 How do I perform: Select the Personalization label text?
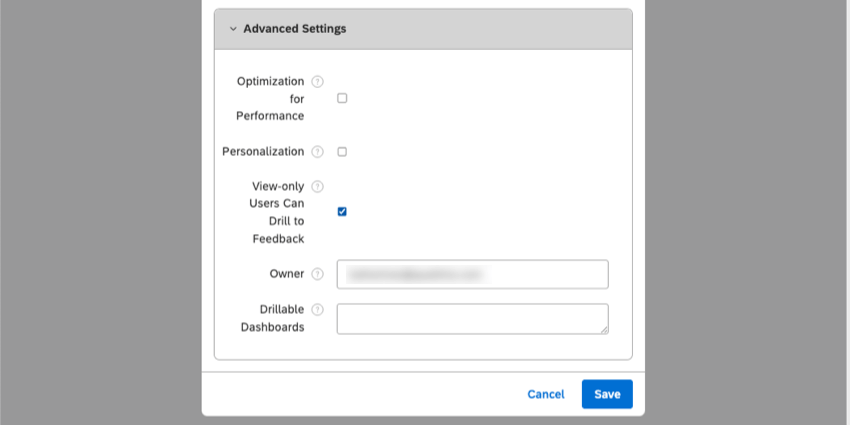pos(263,152)
